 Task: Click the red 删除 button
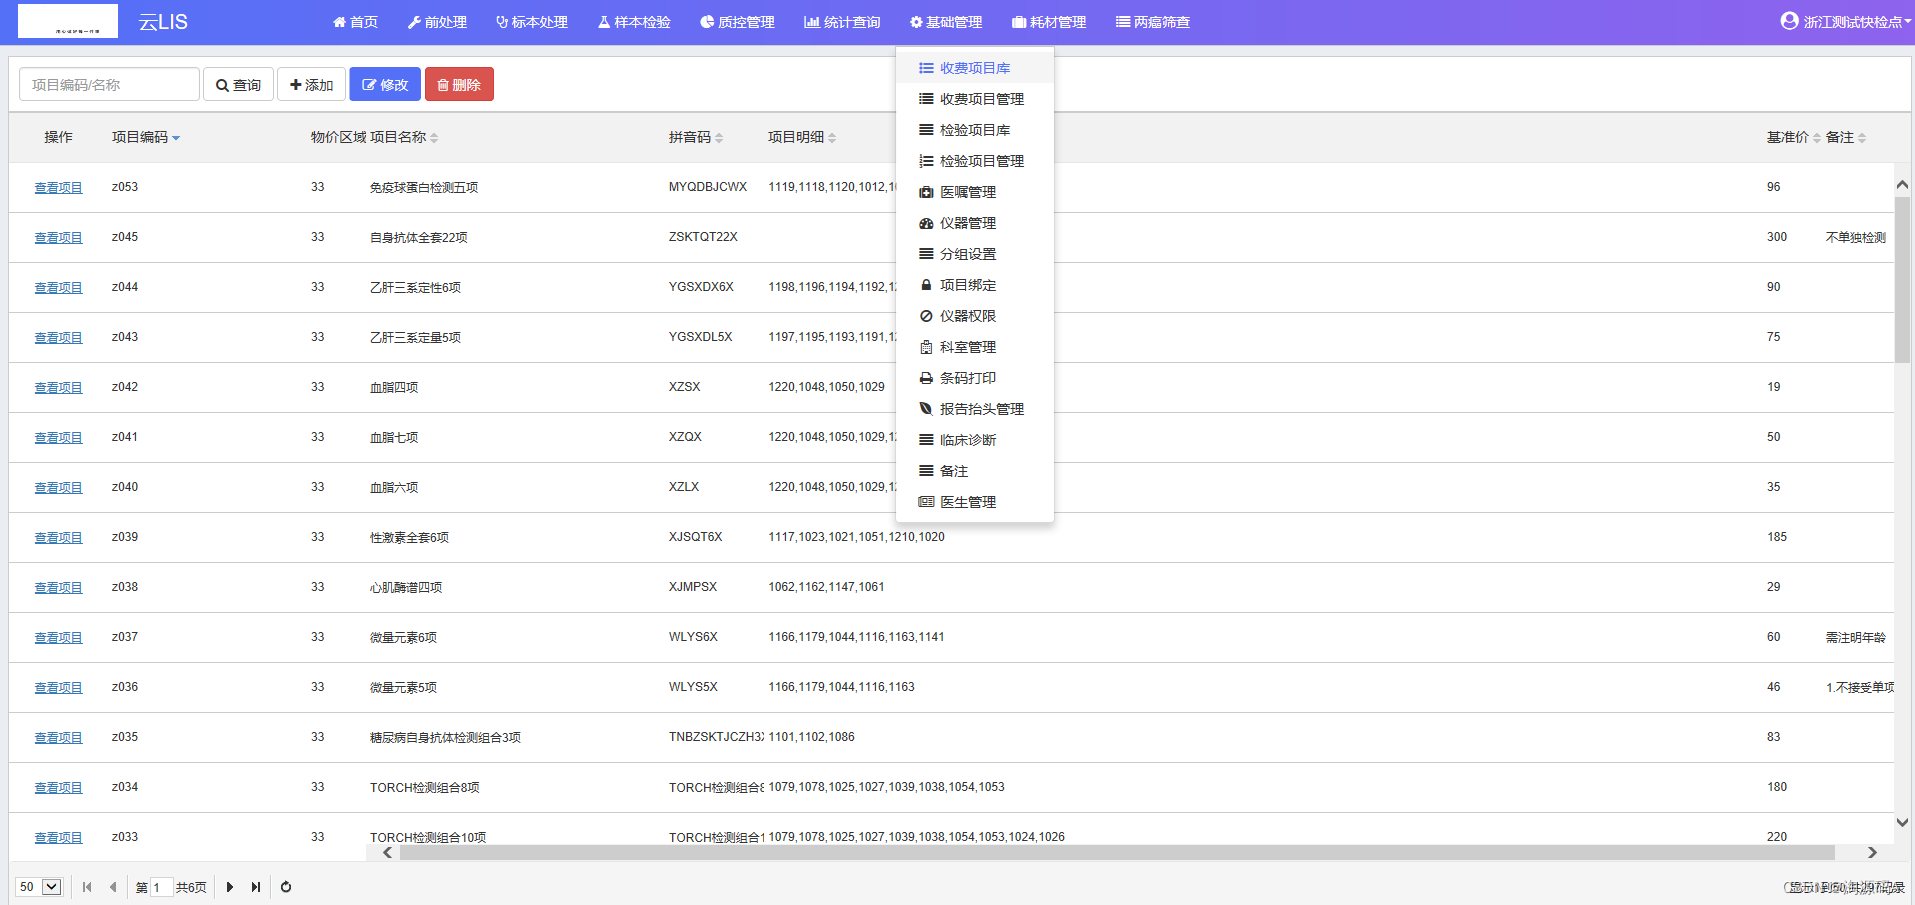[x=459, y=85]
